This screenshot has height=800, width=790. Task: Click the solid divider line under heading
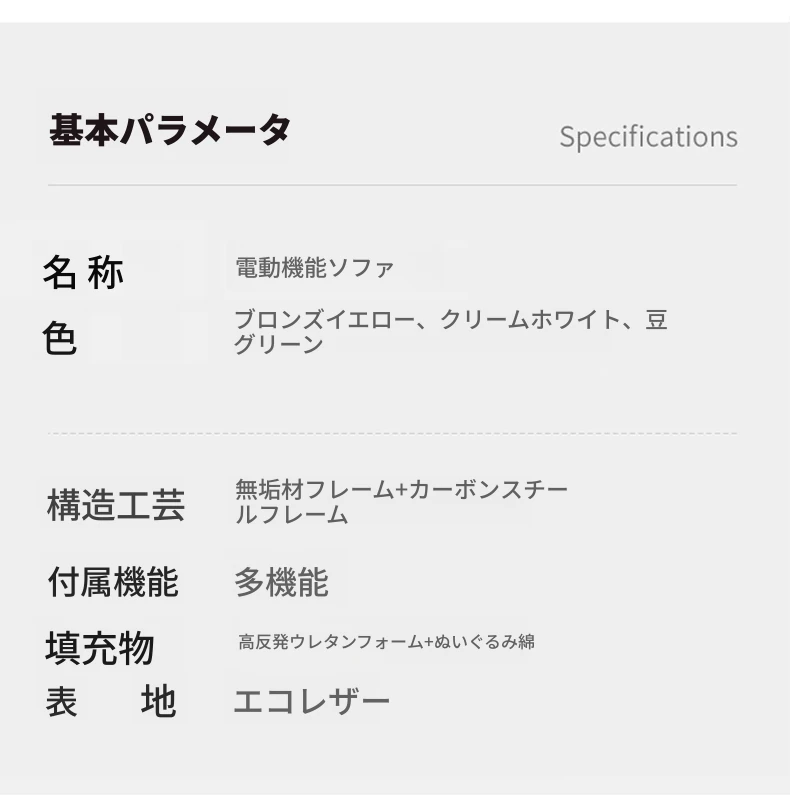[x=392, y=185]
